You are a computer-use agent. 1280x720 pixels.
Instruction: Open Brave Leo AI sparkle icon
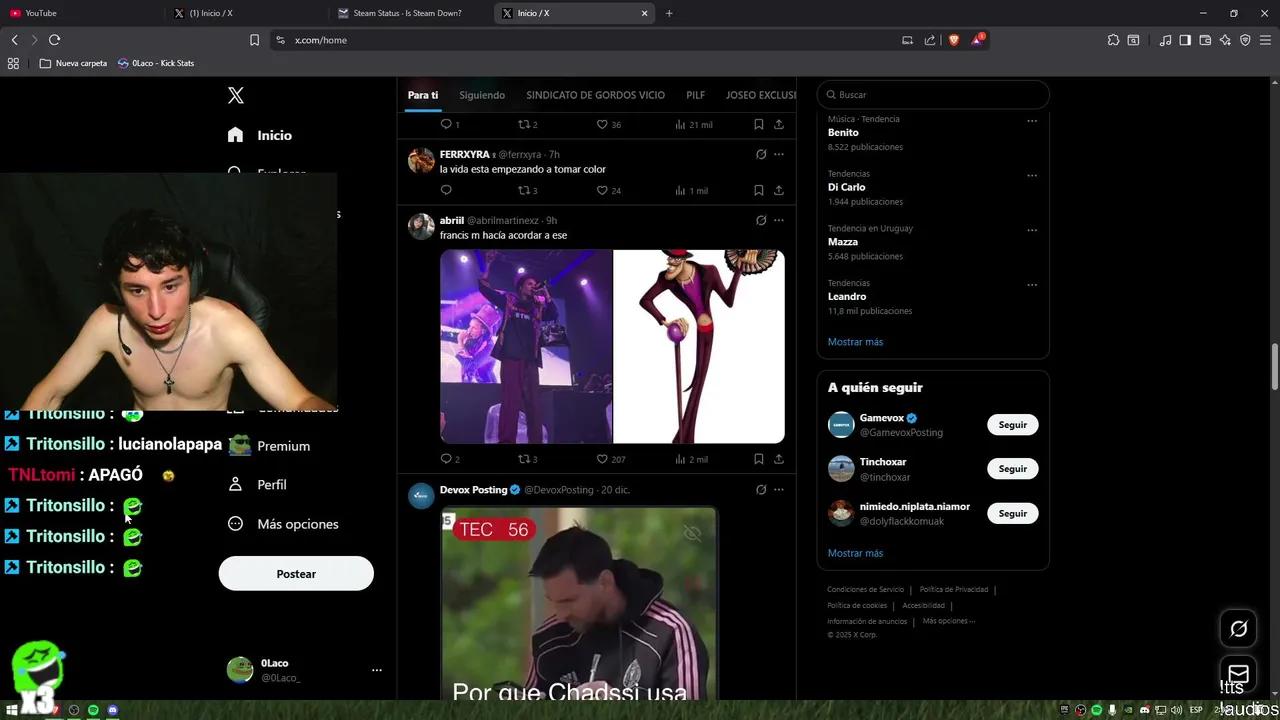(1225, 40)
